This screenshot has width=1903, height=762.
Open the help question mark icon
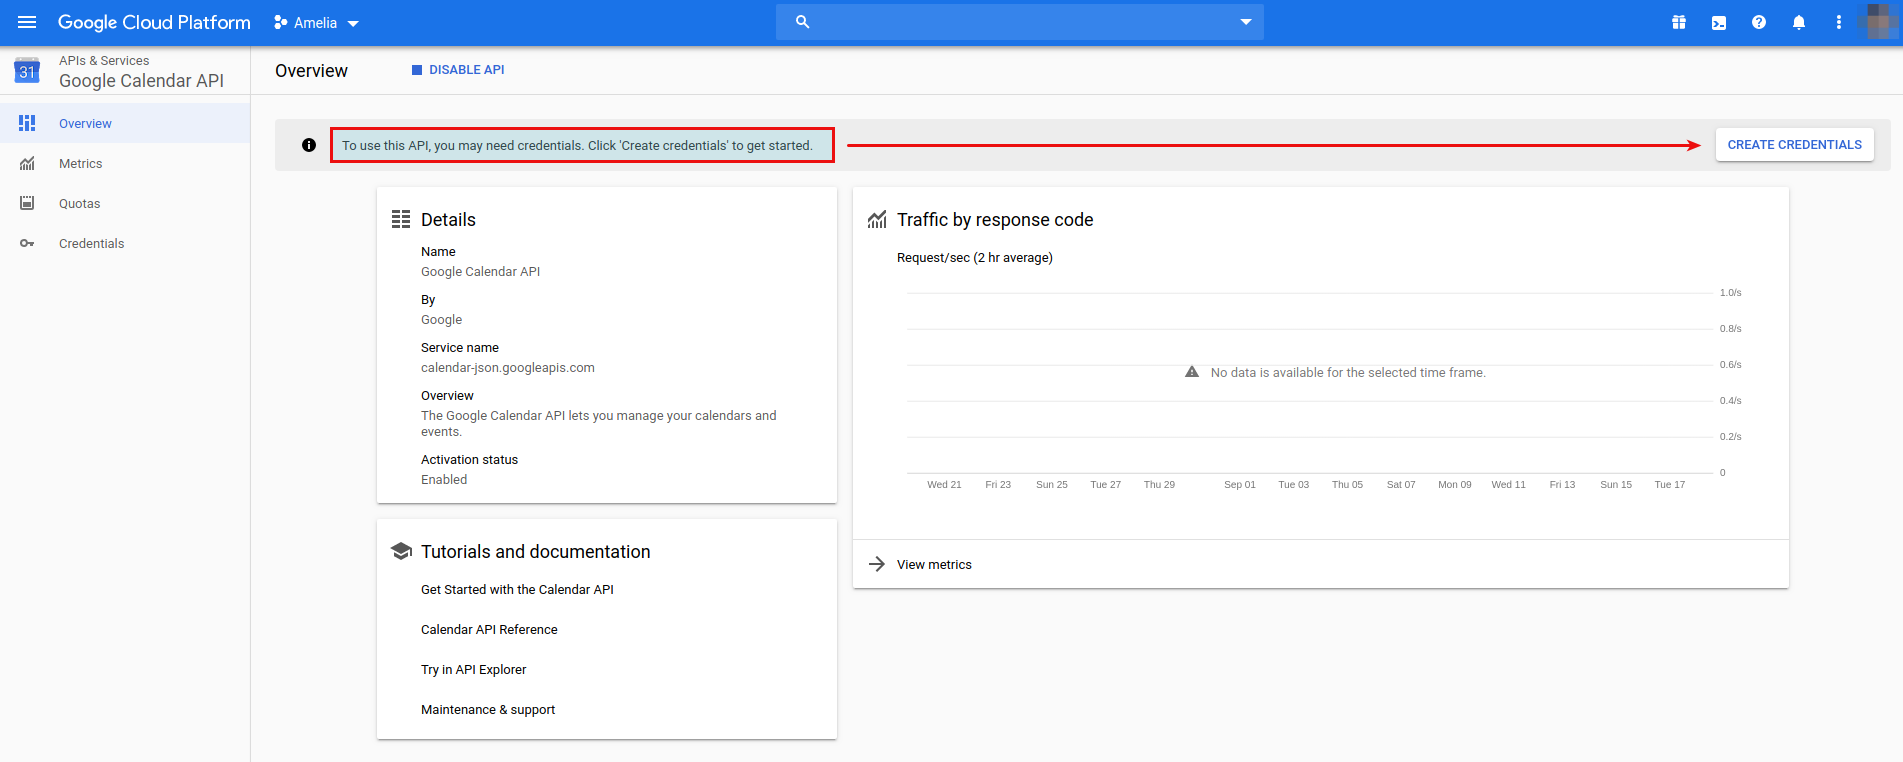coord(1759,22)
